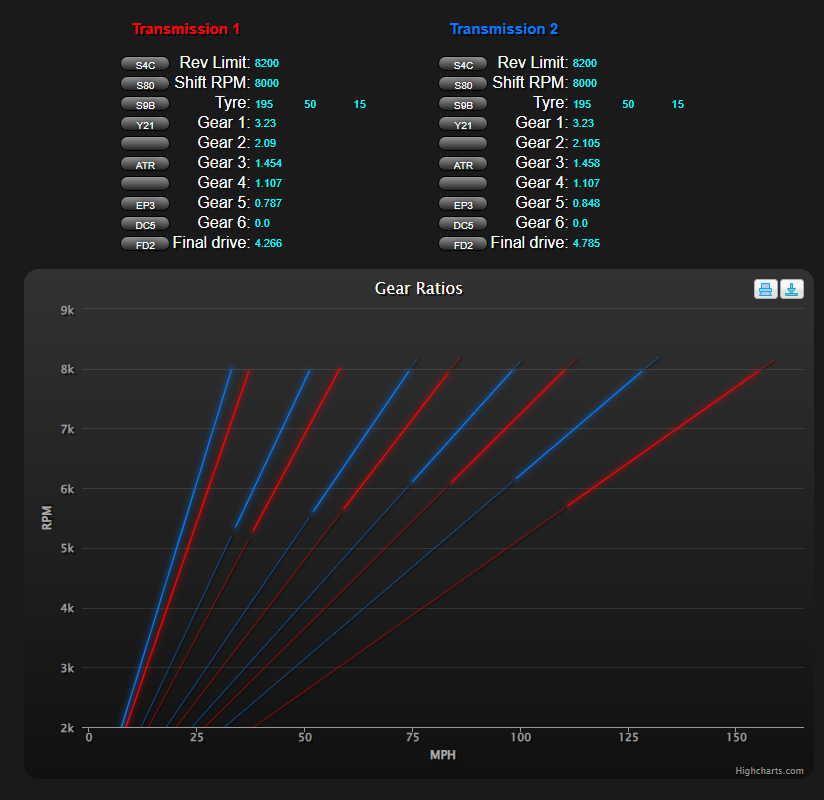Load S4C preset for Transmission 1
Viewport: 824px width, 800px height.
(145, 64)
